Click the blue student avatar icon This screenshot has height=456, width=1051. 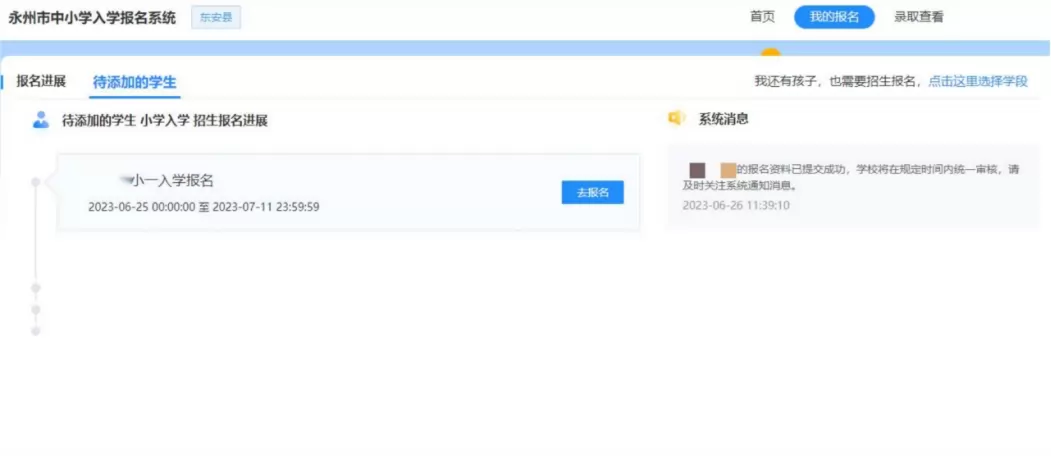coord(41,120)
